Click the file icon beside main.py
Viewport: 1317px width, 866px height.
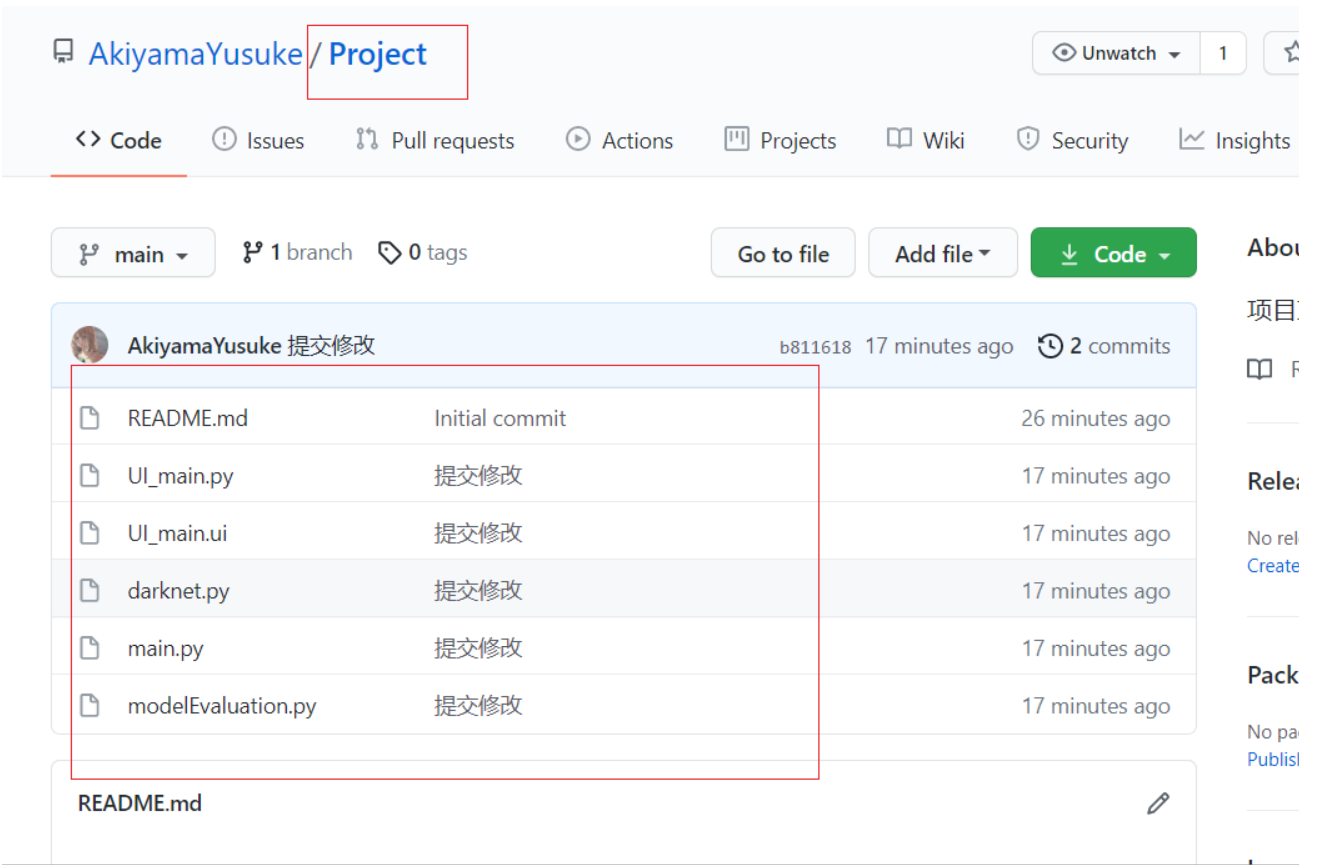click(x=90, y=648)
